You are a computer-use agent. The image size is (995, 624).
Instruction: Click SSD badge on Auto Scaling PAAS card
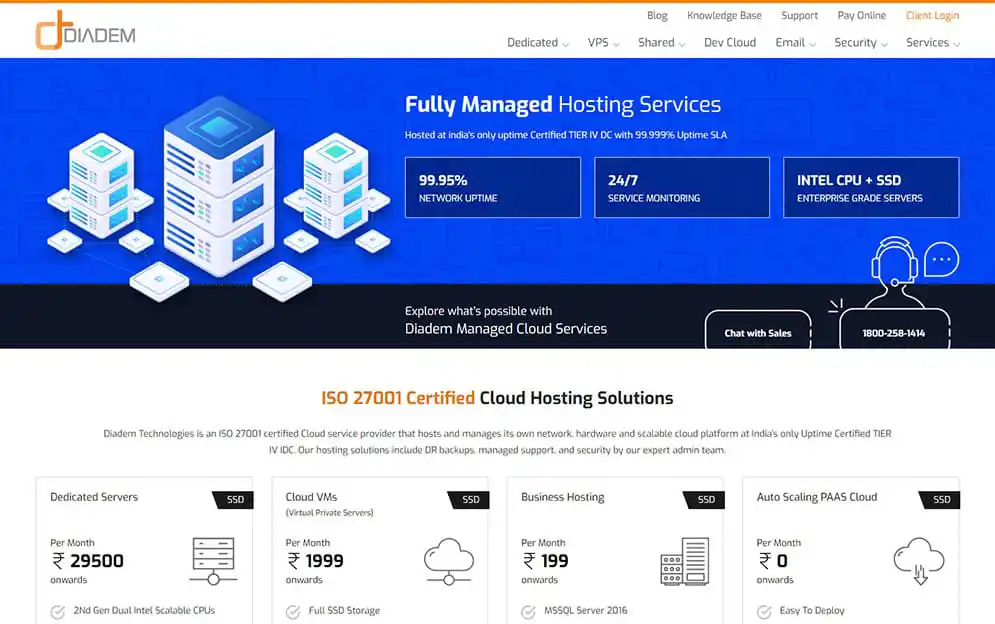coord(939,500)
